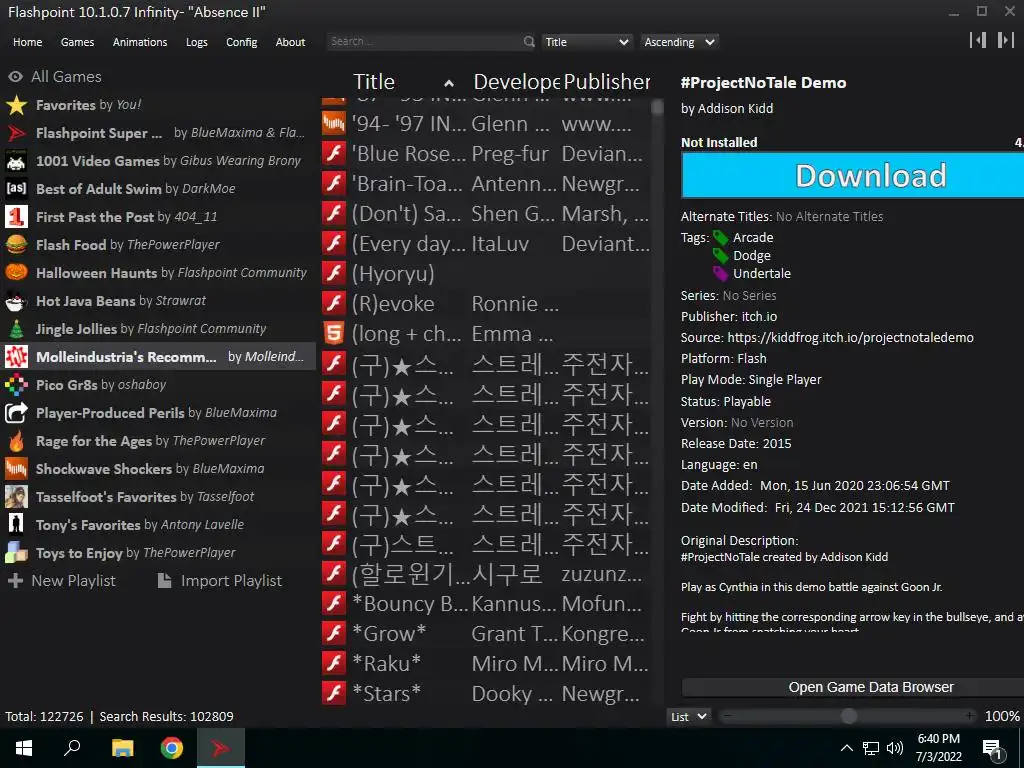The image size is (1024, 768).
Task: Click the kiddfrog.itch.io source URL
Action: coord(850,338)
